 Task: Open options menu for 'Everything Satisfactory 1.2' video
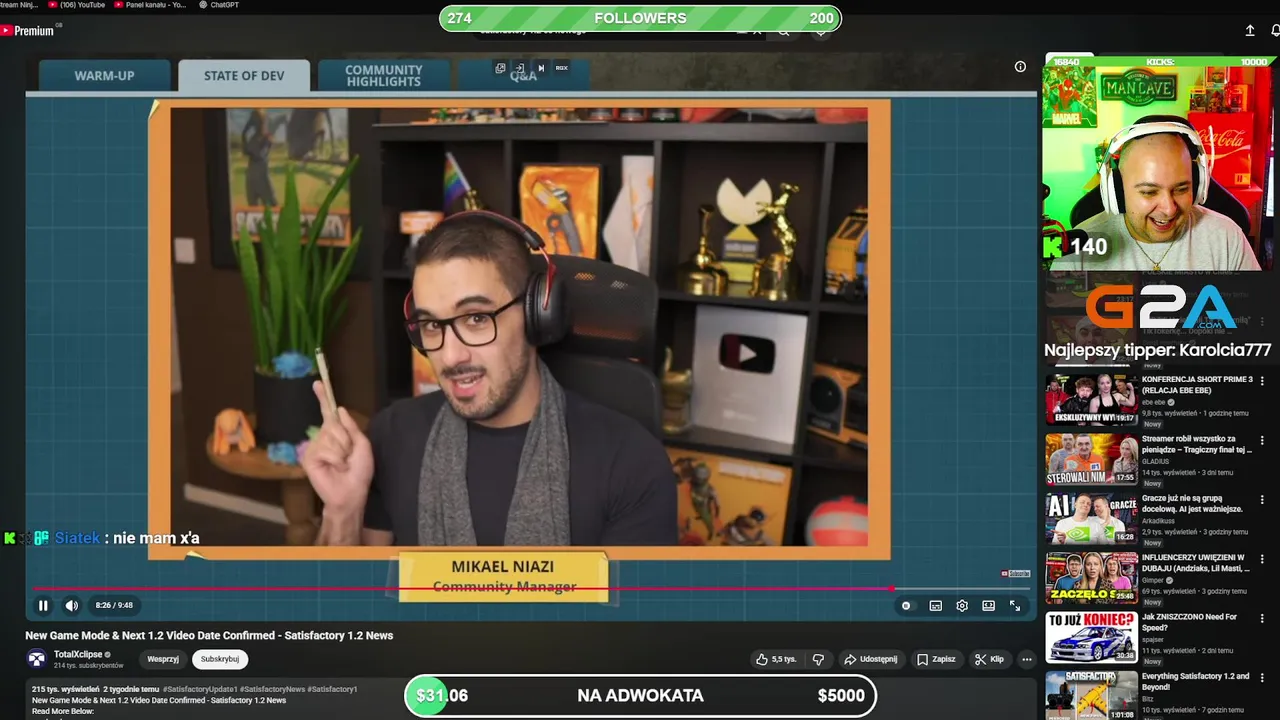point(1262,677)
